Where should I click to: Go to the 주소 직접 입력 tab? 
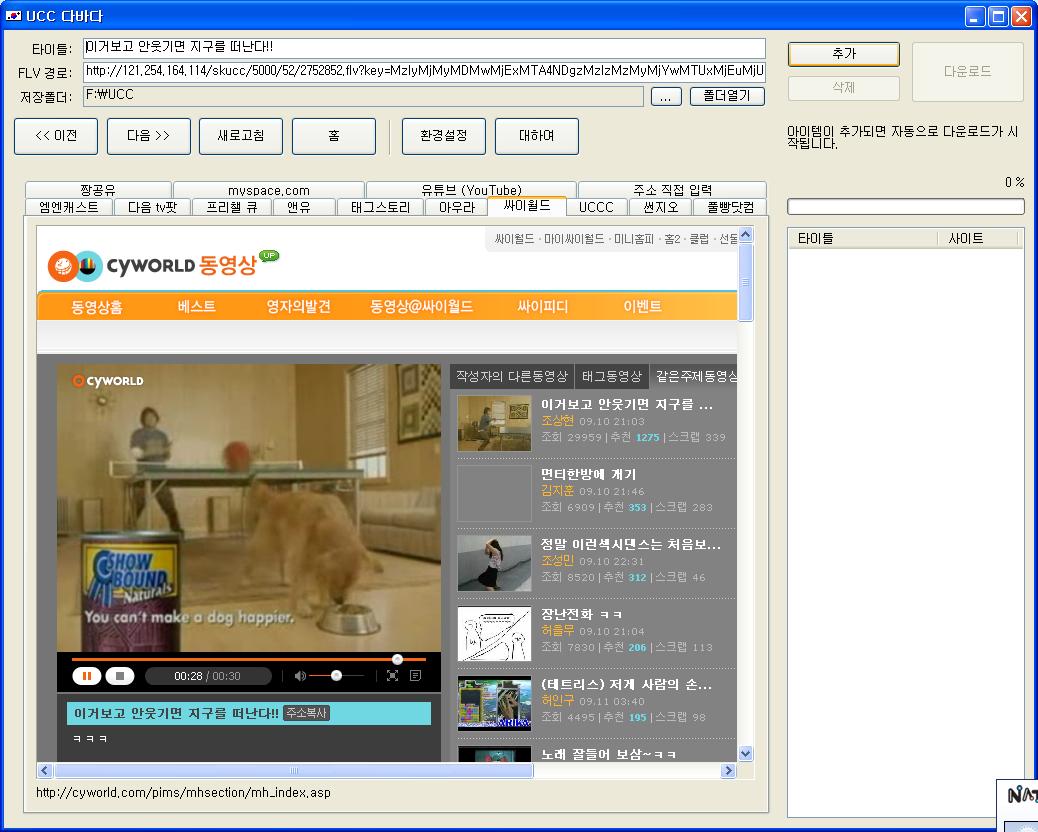[673, 190]
